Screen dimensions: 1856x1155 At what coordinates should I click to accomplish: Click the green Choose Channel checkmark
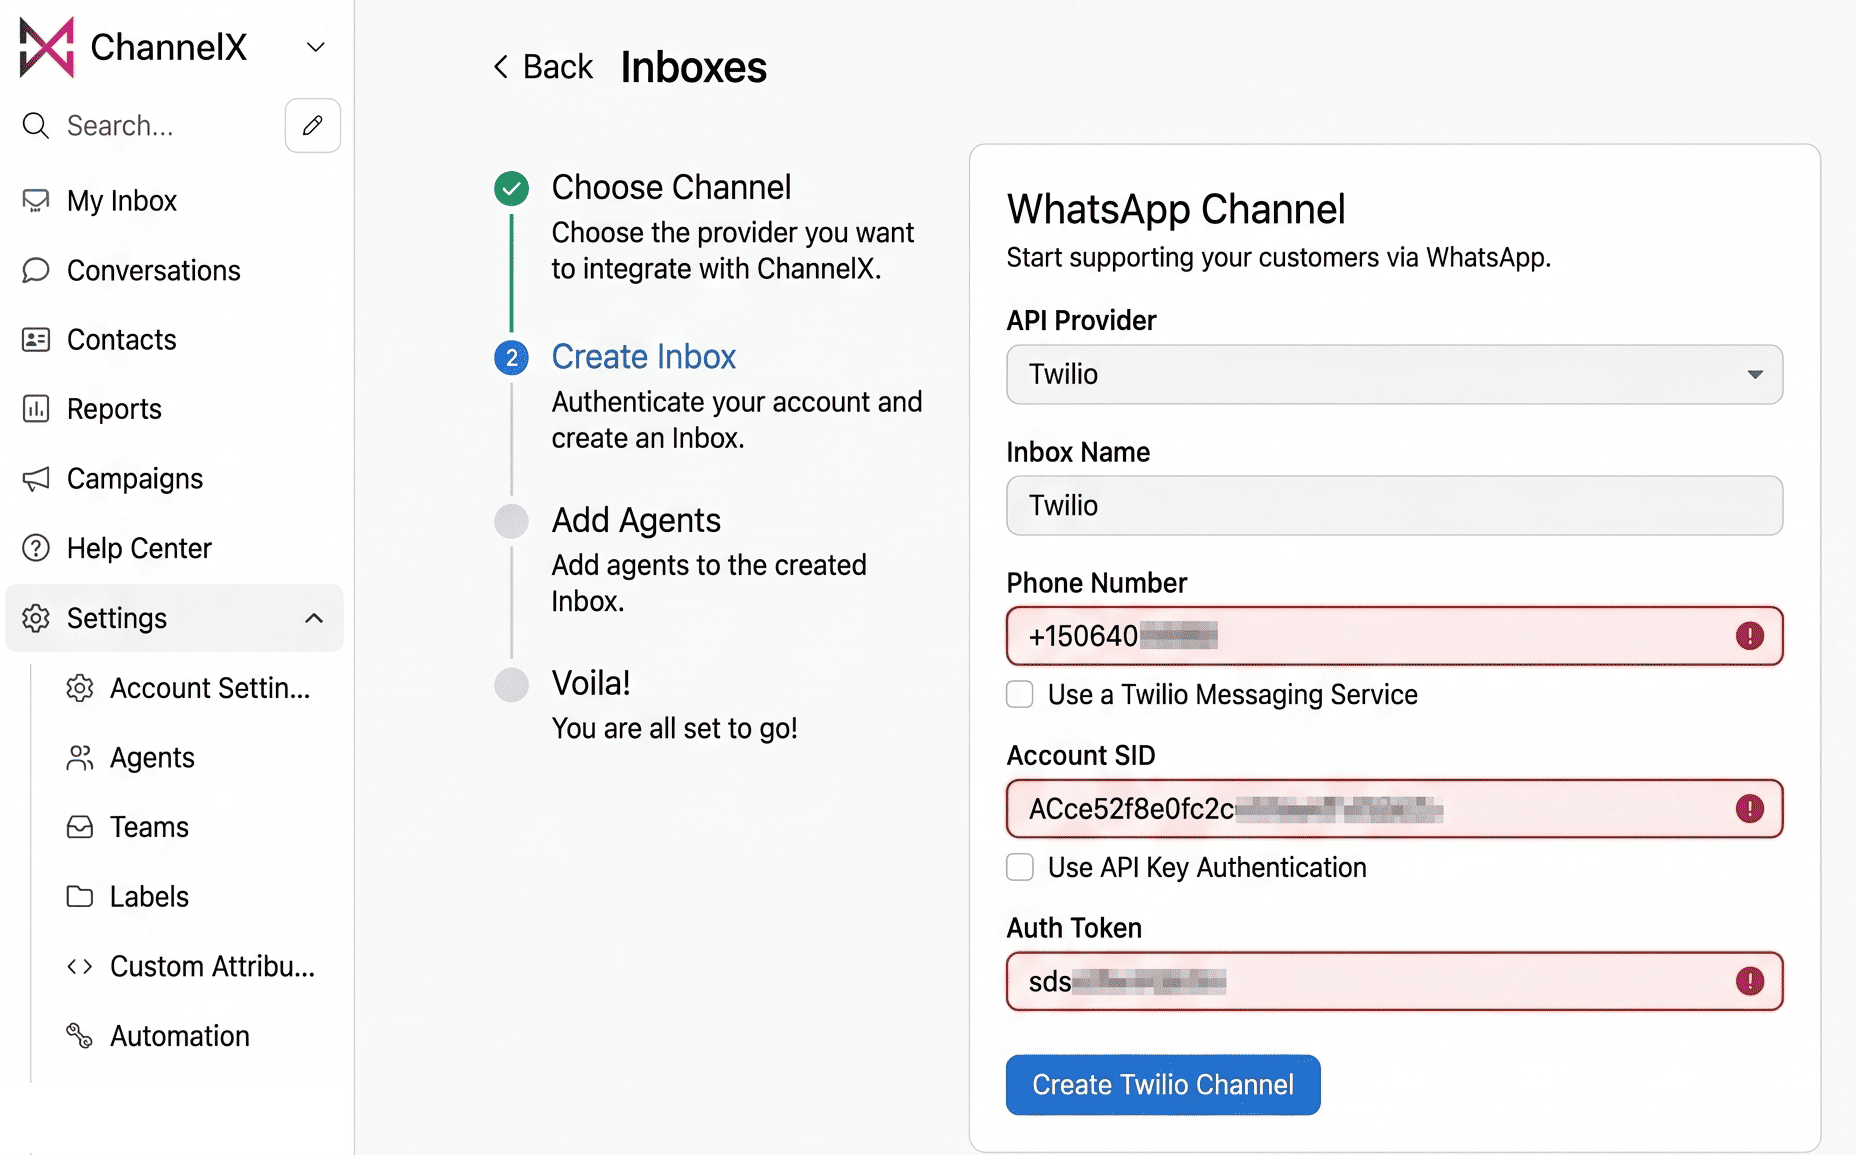512,188
